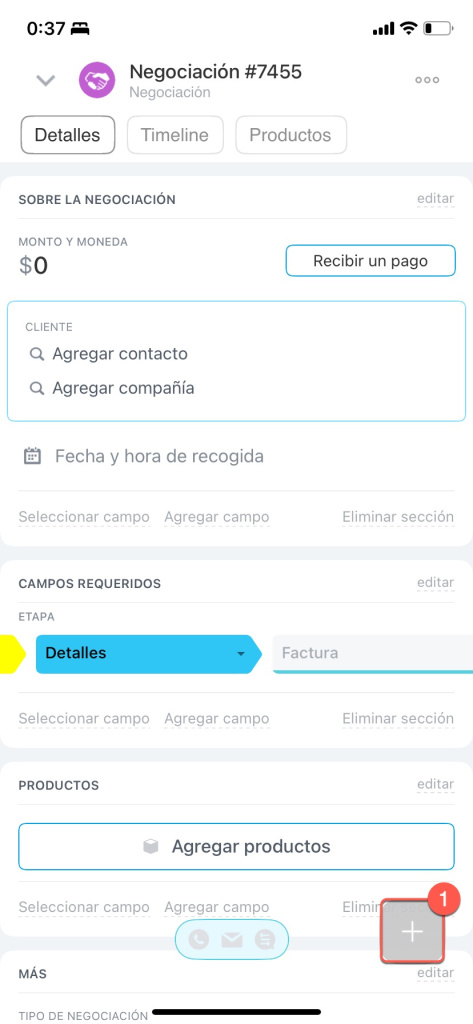Open the Detalles stage dropdown arrow
The image size is (473, 1024).
pyautogui.click(x=240, y=654)
